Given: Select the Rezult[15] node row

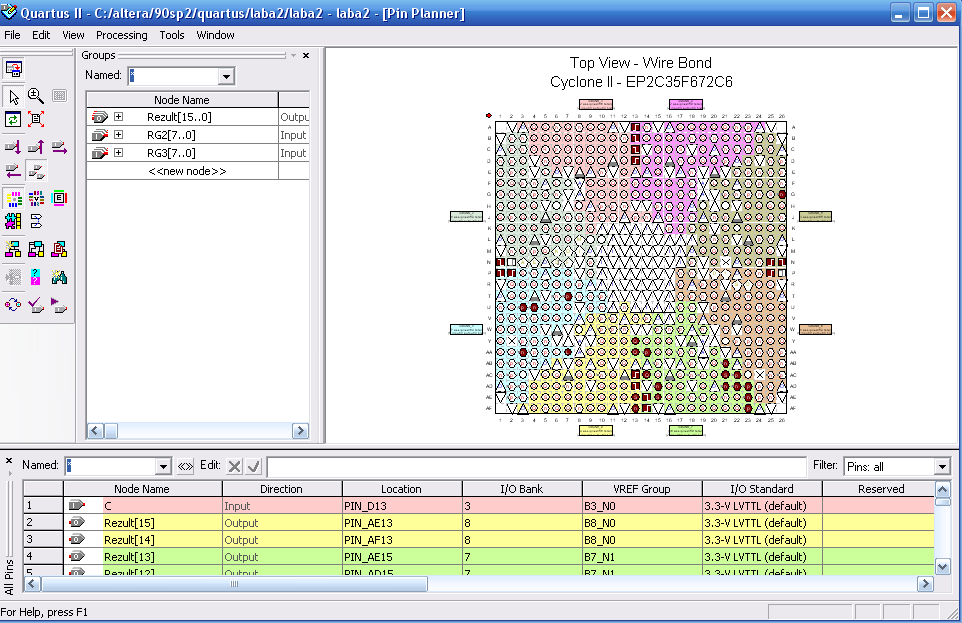Looking at the screenshot, I should click(479, 523).
